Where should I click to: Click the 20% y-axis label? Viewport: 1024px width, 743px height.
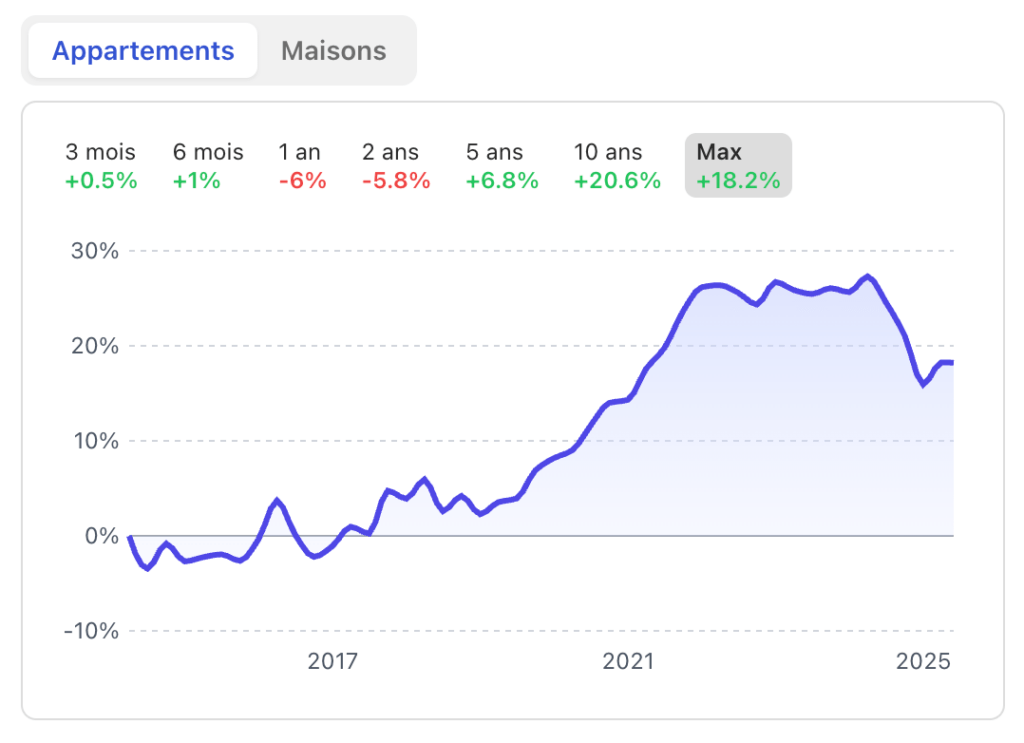pos(95,346)
